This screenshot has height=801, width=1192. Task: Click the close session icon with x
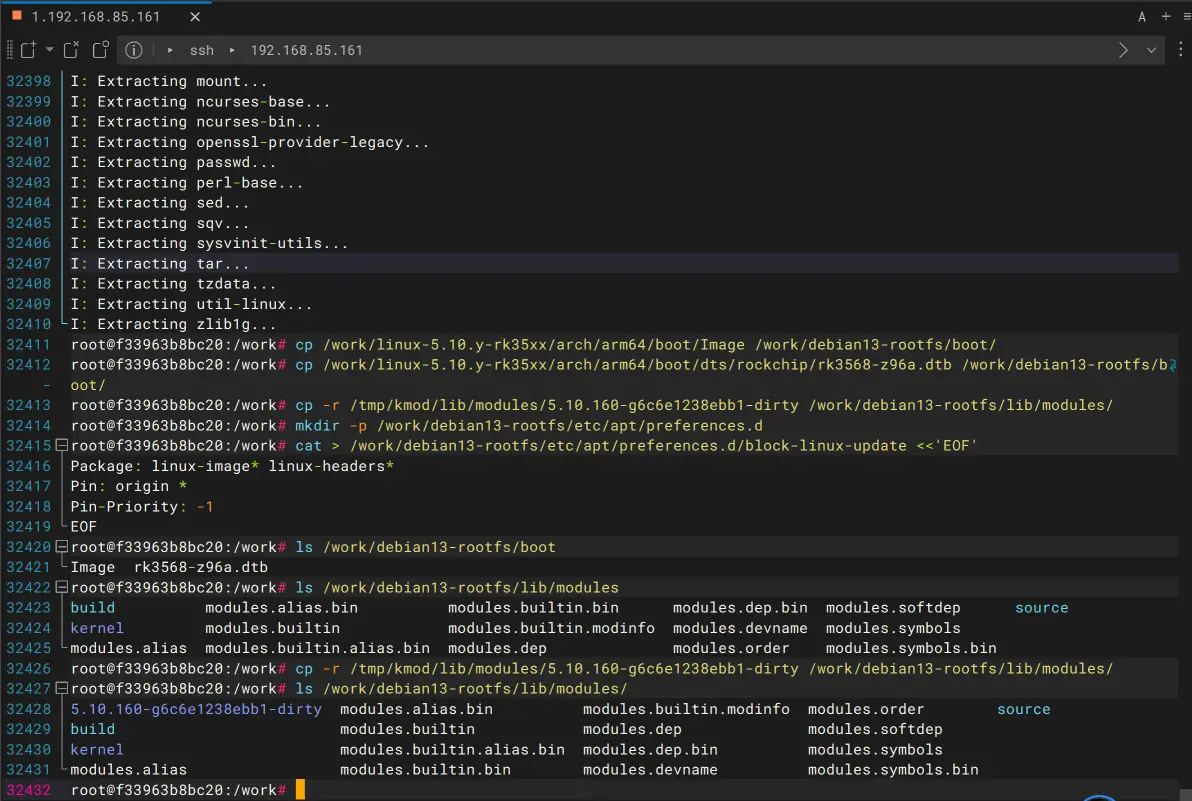pyautogui.click(x=71, y=50)
